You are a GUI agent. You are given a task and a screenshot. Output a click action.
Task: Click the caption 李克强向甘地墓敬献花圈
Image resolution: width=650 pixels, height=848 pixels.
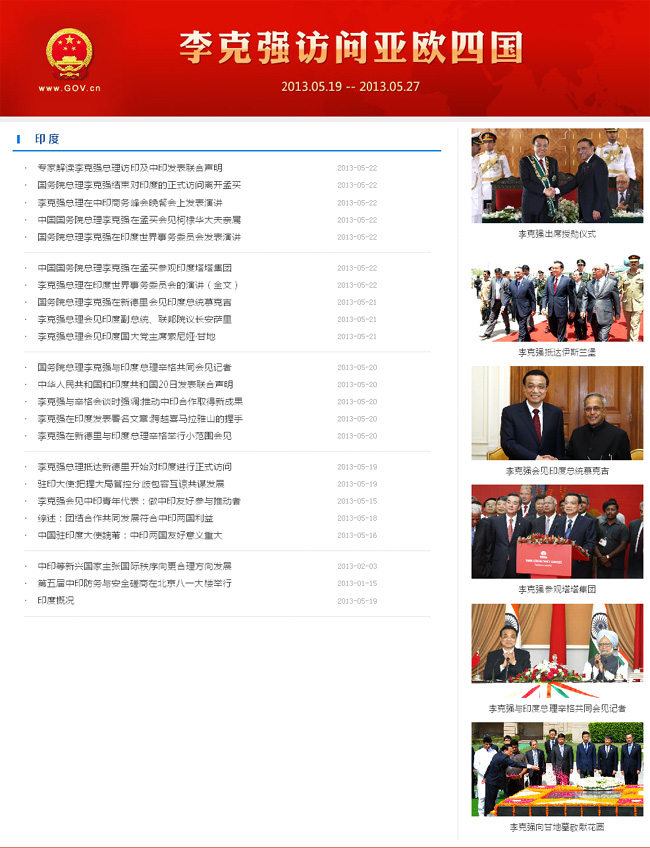click(557, 827)
